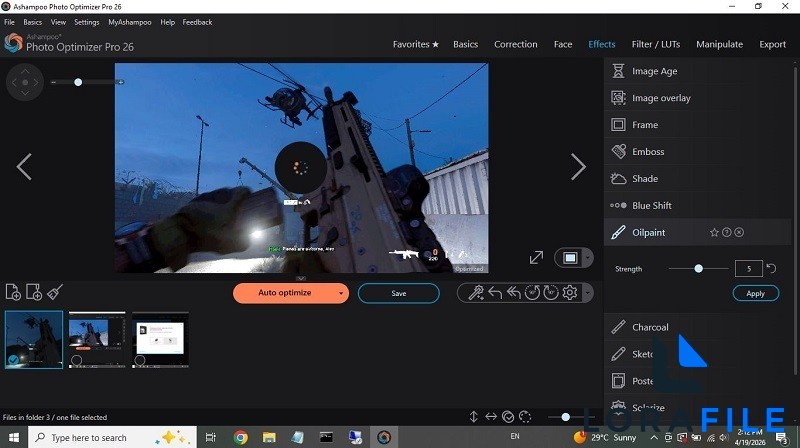Screen dimensions: 800x448
Task: Click the pan navigation wheel
Action: [x=25, y=82]
